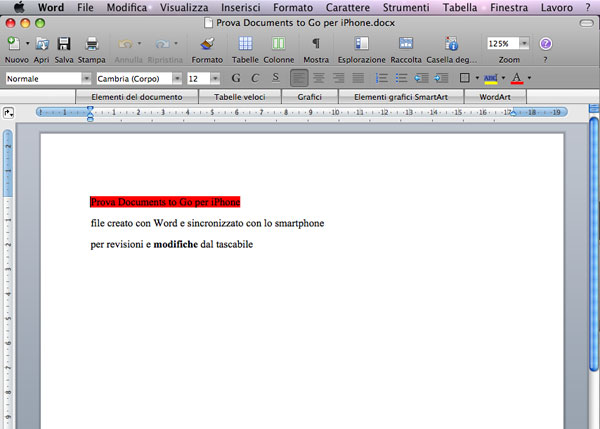The width and height of the screenshot is (600, 429).
Task: Click the highlighted title line in document
Action: (x=165, y=202)
